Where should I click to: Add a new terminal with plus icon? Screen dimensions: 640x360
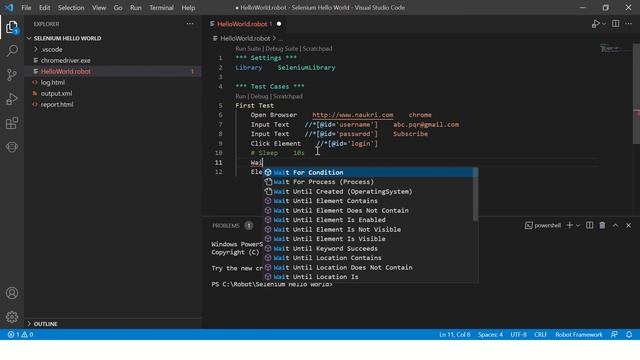coord(569,225)
